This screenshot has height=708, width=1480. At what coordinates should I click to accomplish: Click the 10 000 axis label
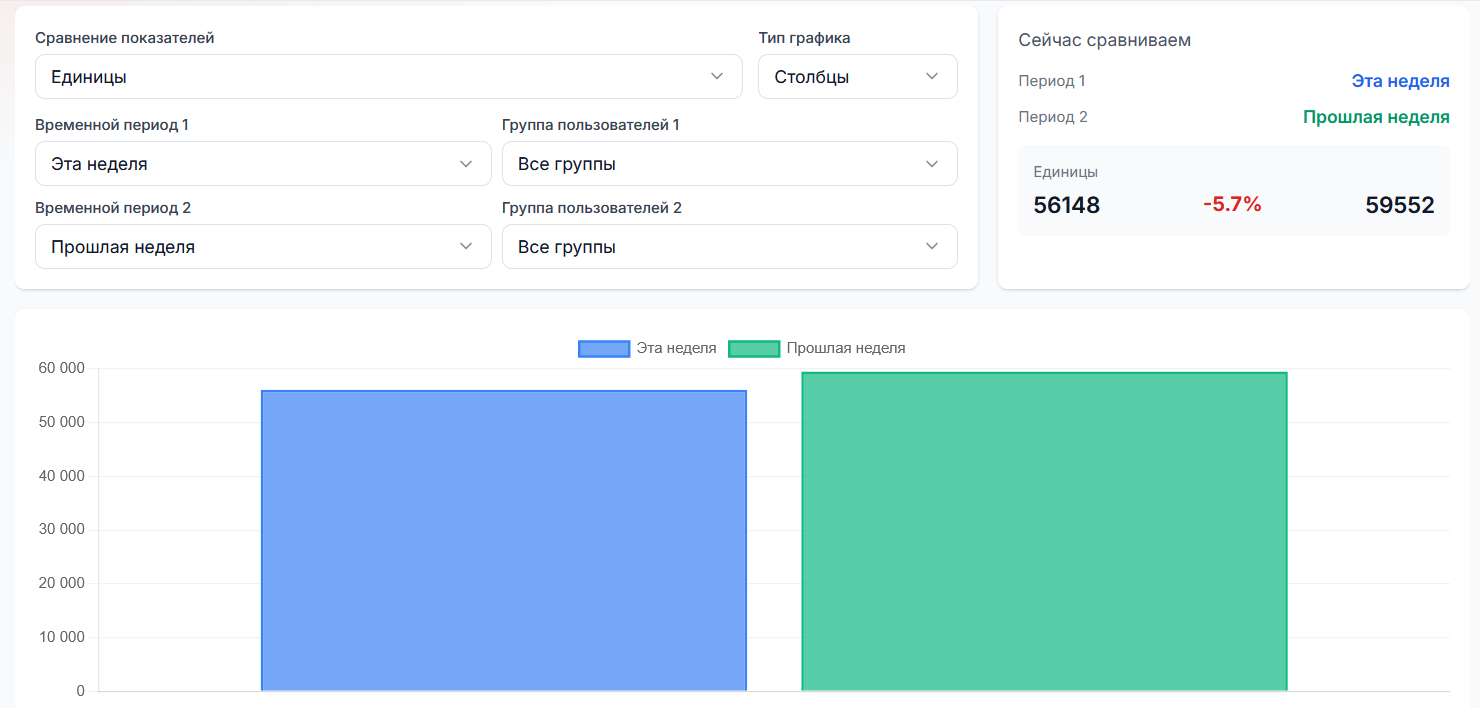[61, 637]
